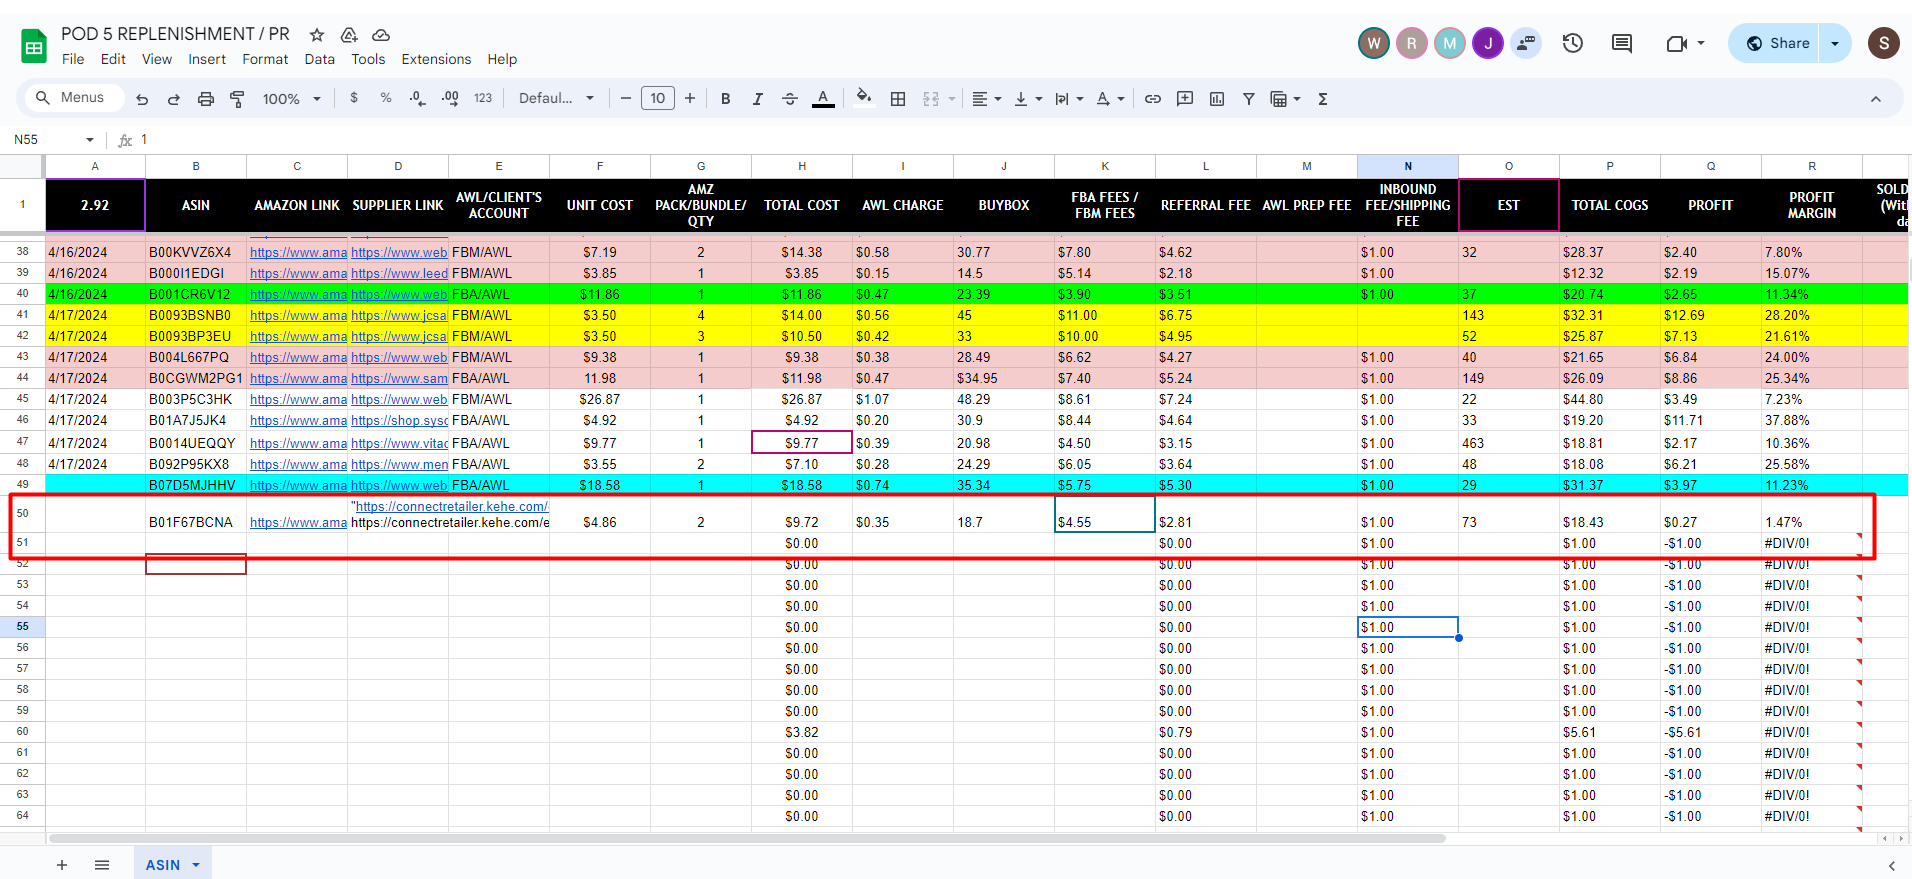This screenshot has height=879, width=1912.
Task: Star the document
Action: (317, 35)
